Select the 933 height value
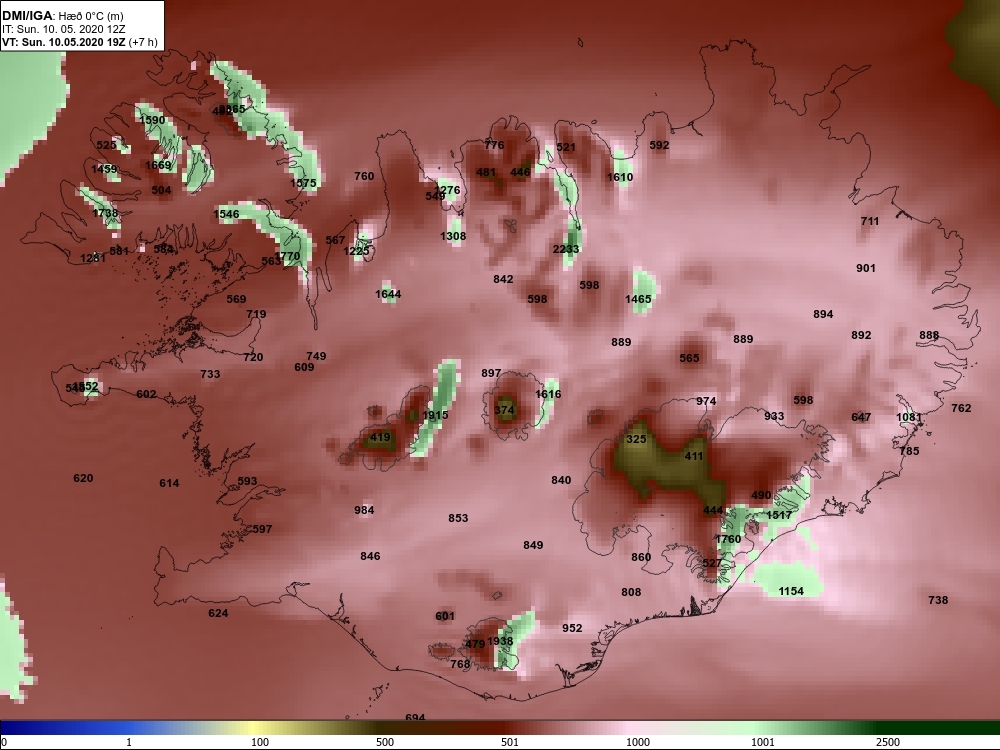The height and width of the screenshot is (750, 1000). point(774,416)
